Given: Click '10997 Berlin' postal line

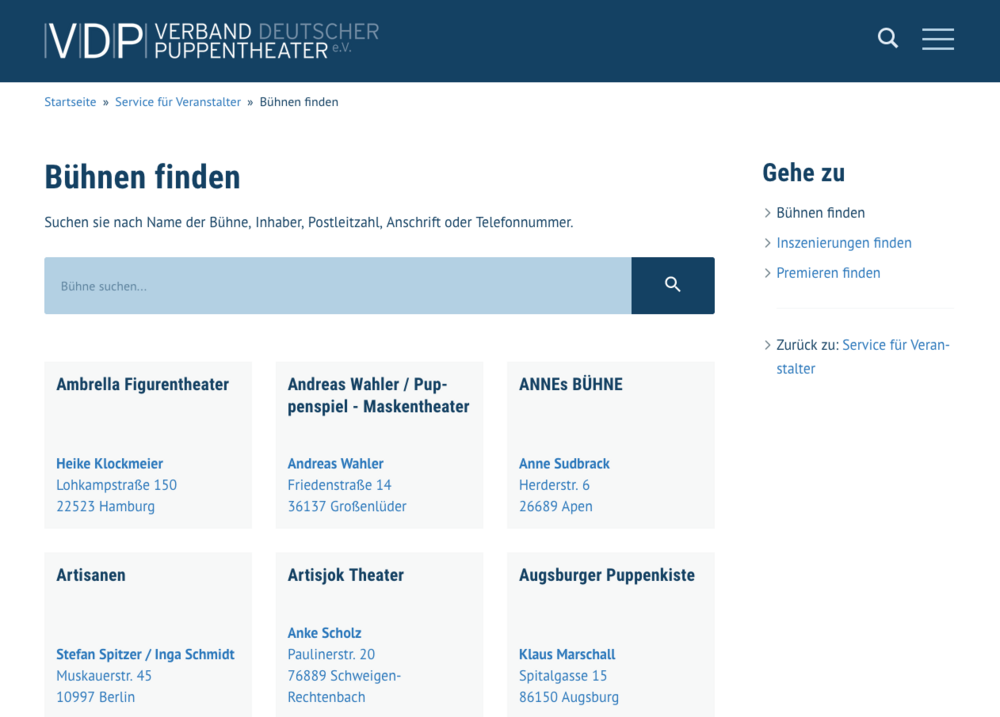Looking at the screenshot, I should pyautogui.click(x=96, y=697).
